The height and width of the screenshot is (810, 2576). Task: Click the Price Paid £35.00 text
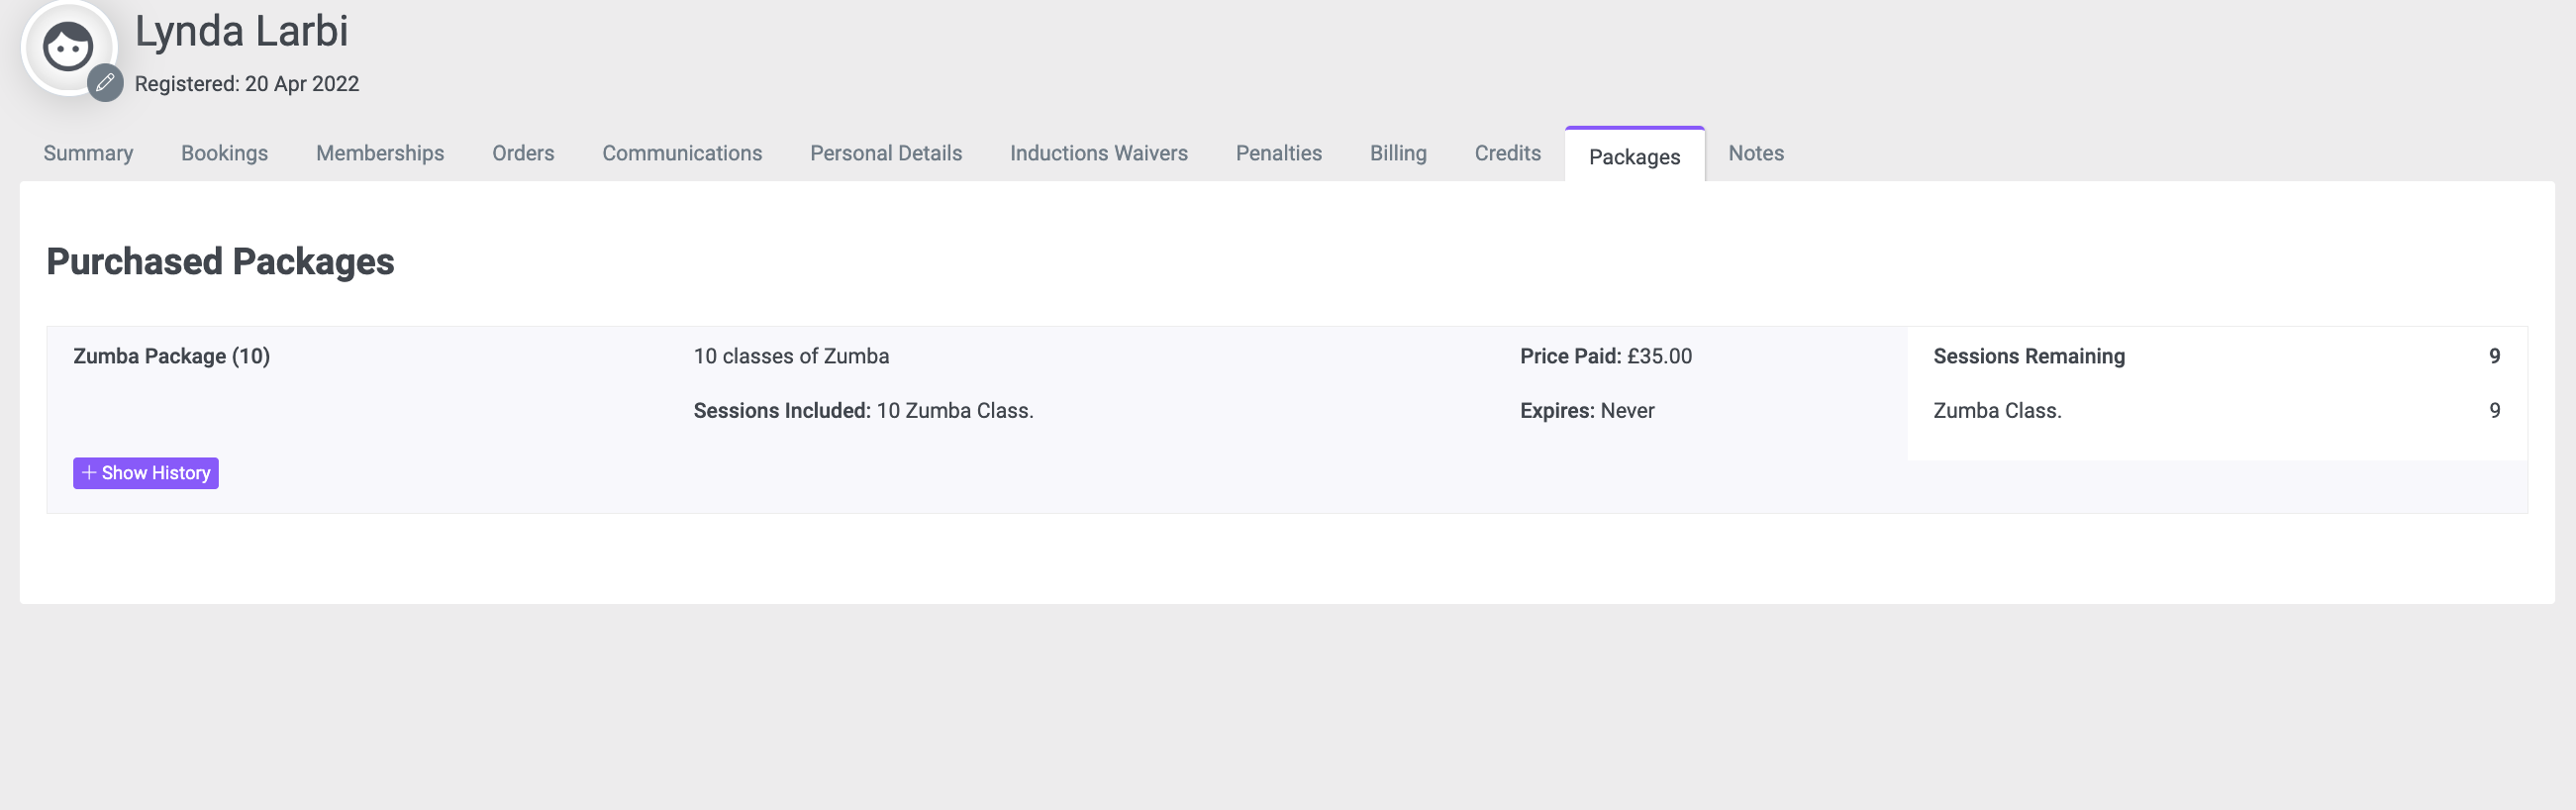tap(1606, 356)
